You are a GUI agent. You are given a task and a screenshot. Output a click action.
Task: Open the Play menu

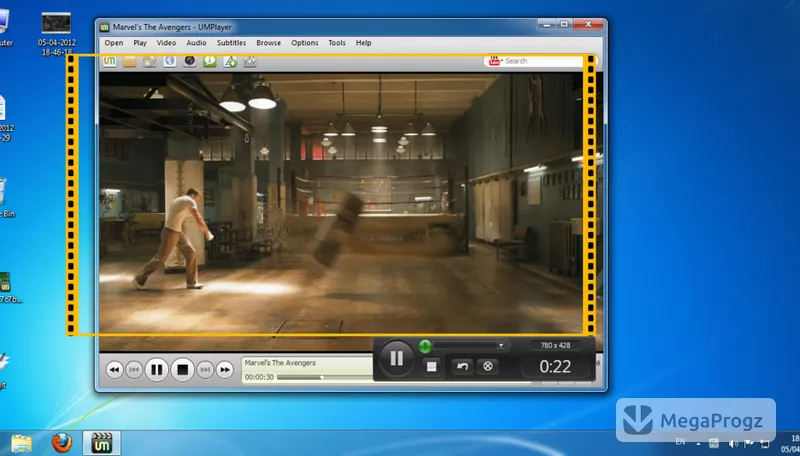pyautogui.click(x=140, y=43)
